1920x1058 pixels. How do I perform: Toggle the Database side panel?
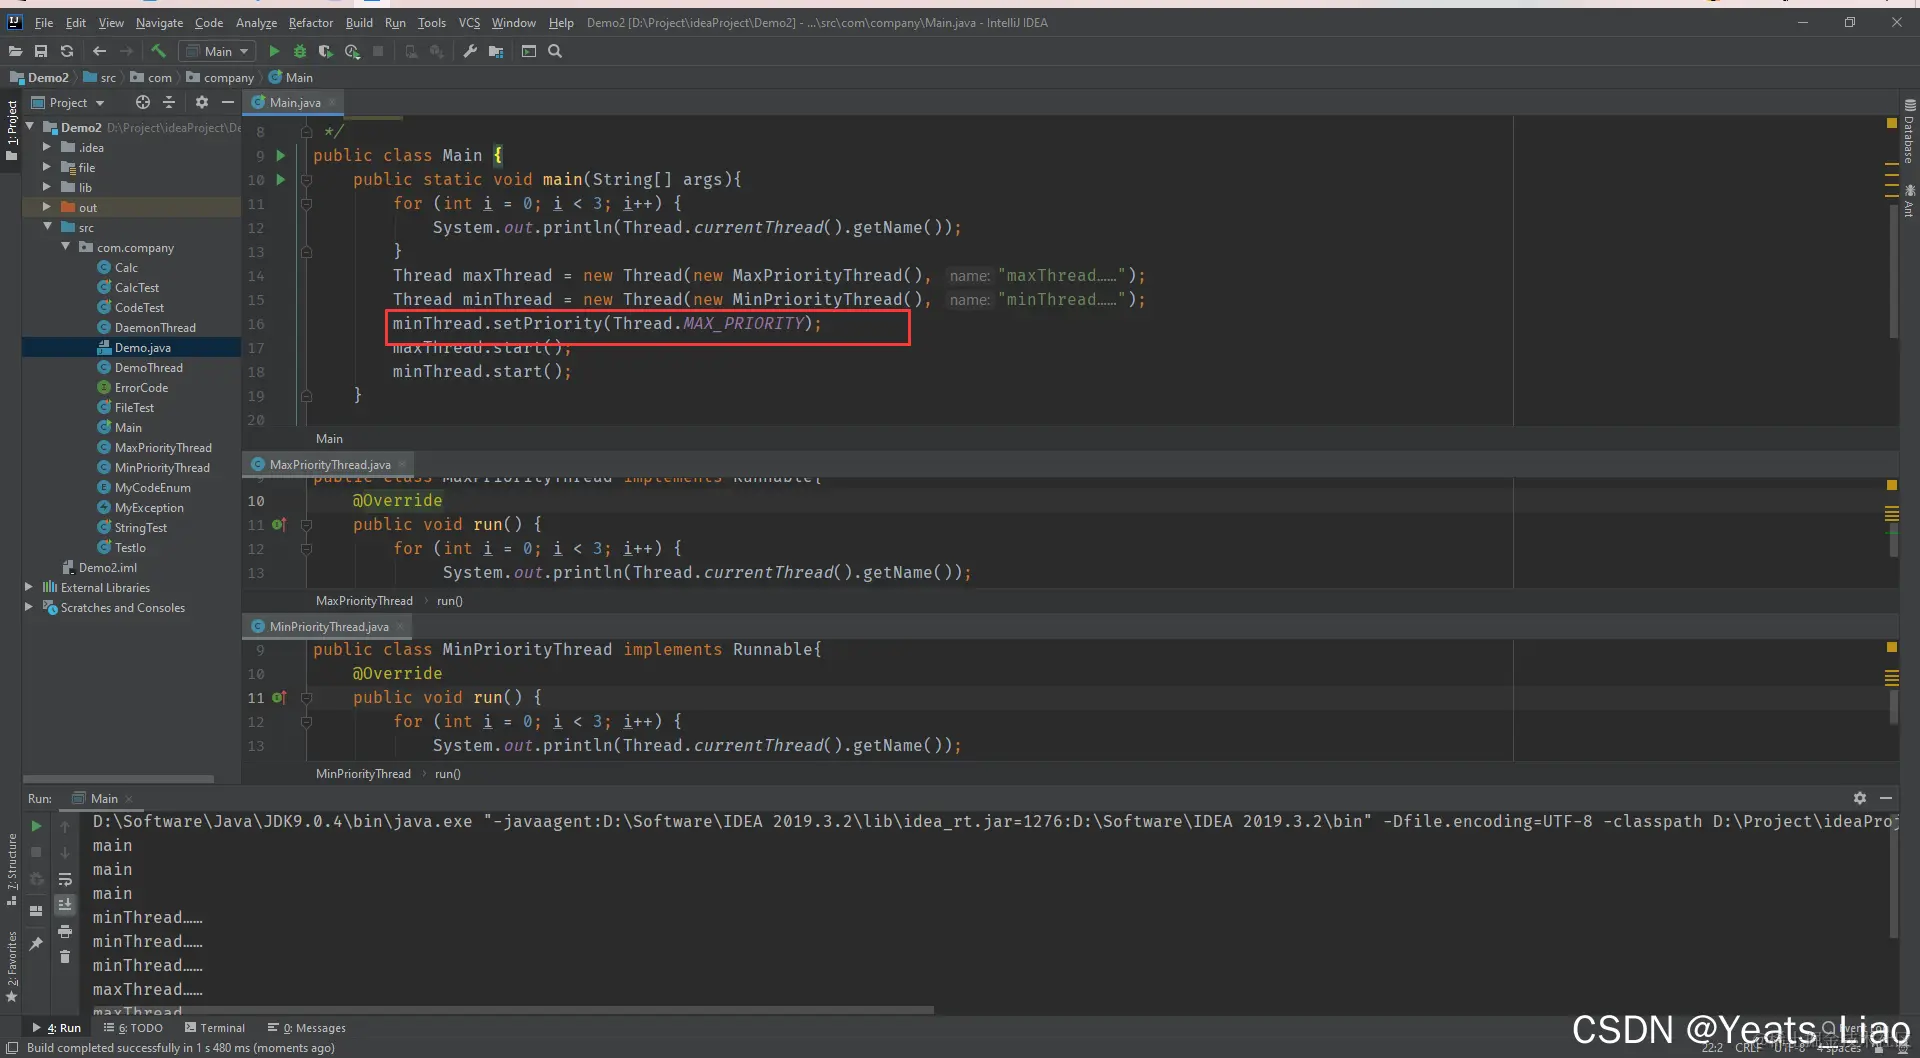[1909, 132]
